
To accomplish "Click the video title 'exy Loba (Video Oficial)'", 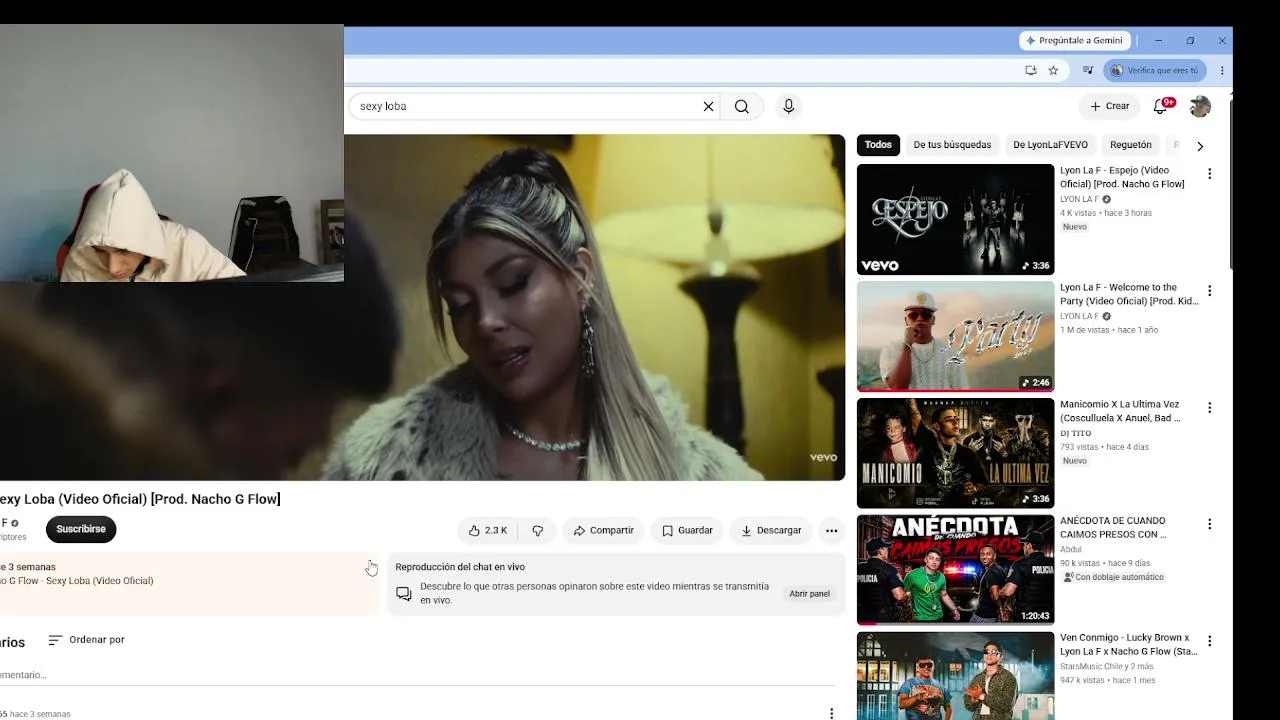I will (x=140, y=499).
